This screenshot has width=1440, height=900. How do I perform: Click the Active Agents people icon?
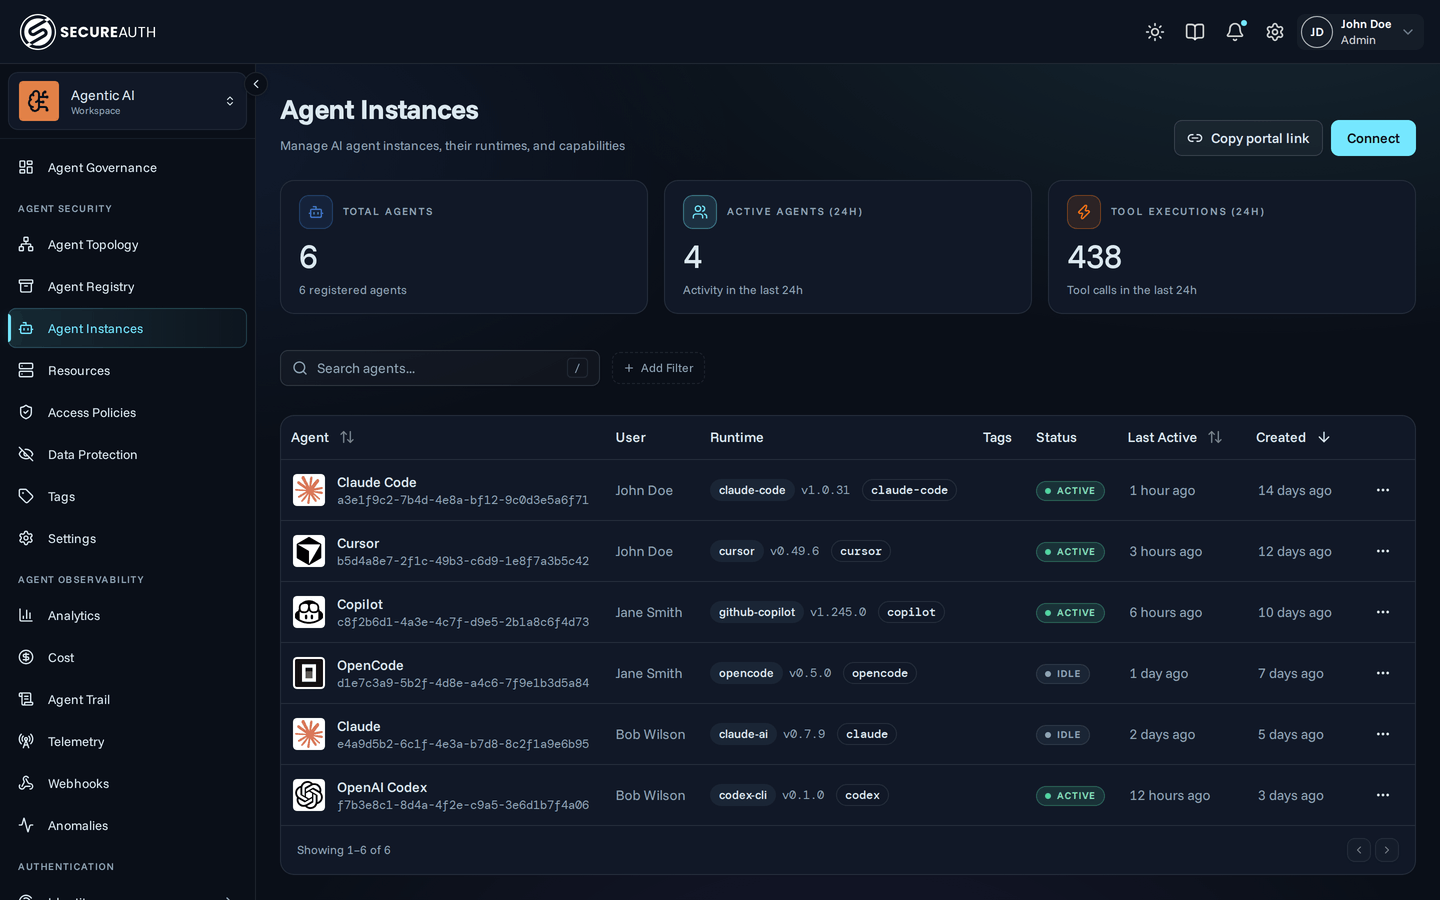700,212
